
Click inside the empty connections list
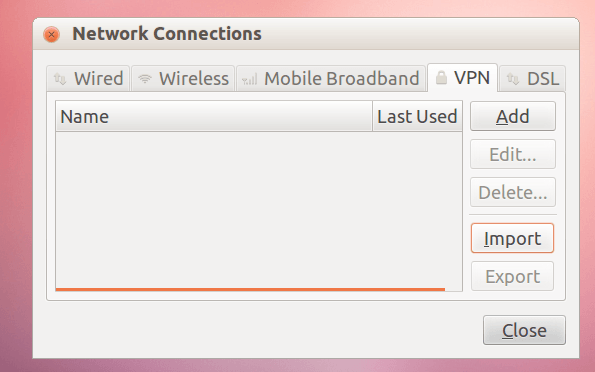259,211
